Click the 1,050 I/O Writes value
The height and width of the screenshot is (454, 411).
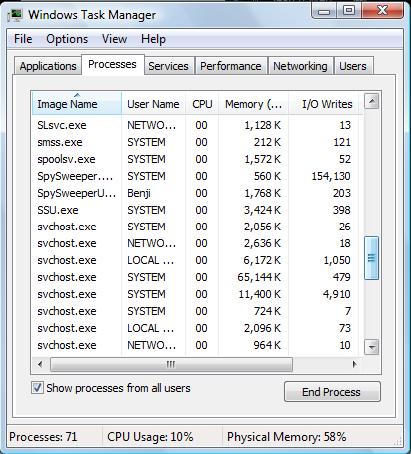(x=337, y=260)
